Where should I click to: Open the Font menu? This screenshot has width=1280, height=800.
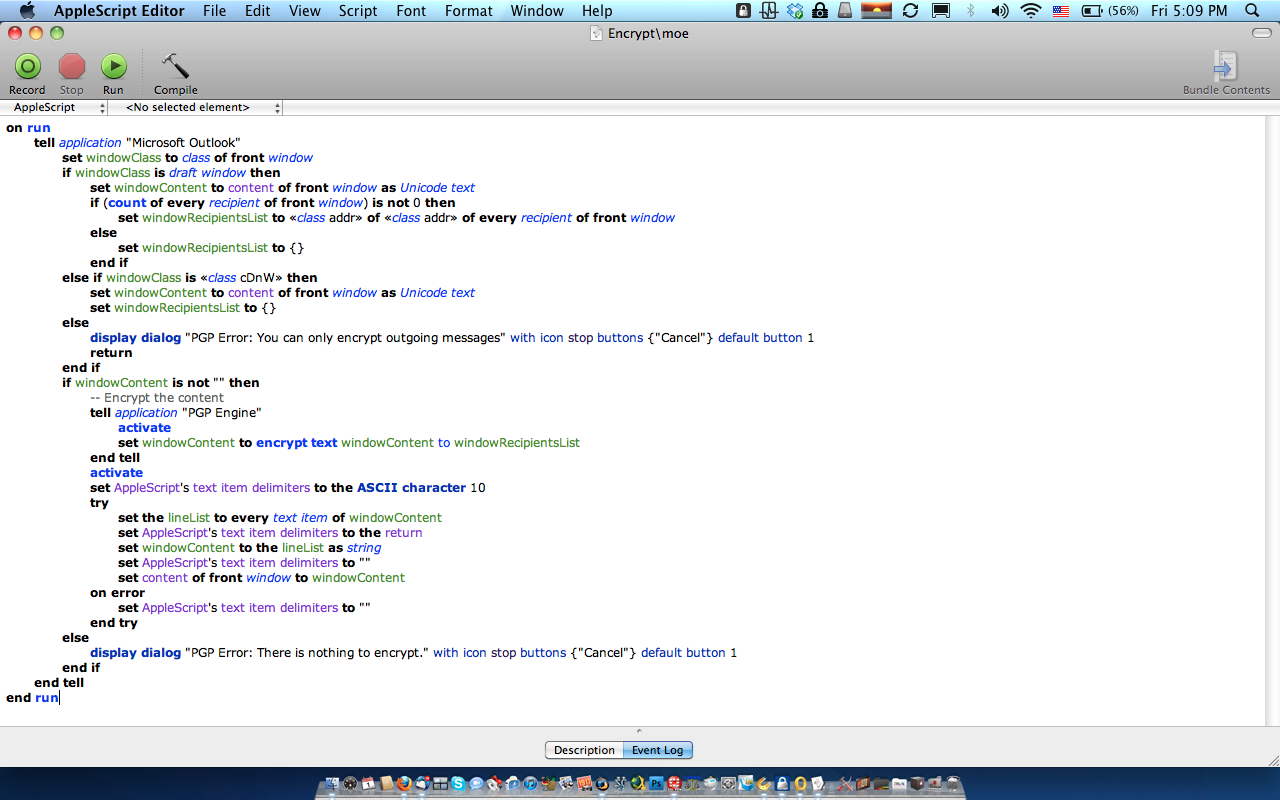tap(411, 11)
